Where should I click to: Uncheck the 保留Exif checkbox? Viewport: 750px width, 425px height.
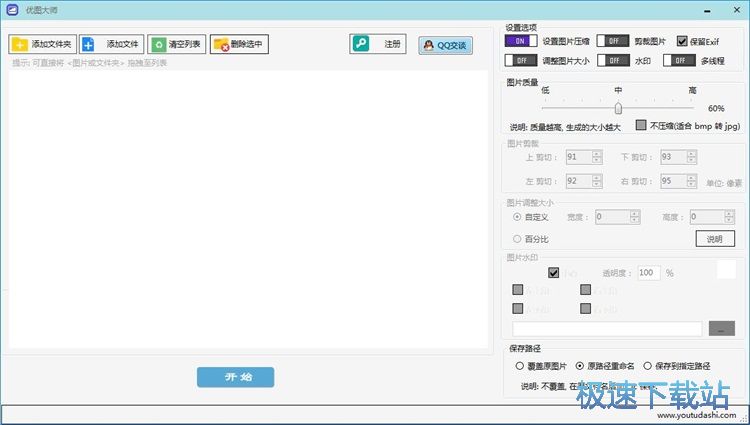(x=682, y=41)
